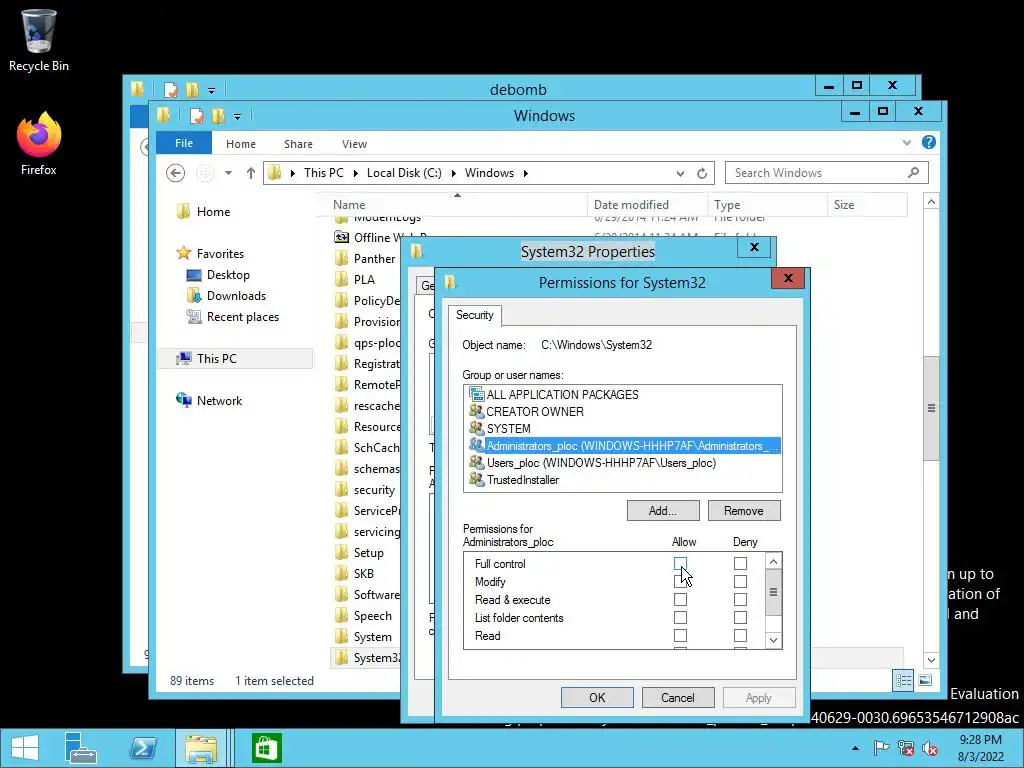Screen dimensions: 1024x768
Task: Check Allow for Full control
Action: pos(680,563)
